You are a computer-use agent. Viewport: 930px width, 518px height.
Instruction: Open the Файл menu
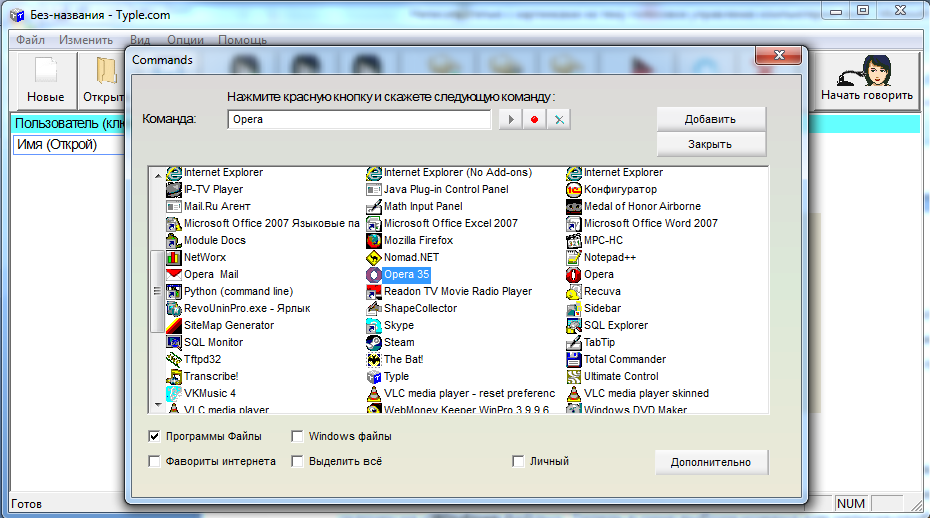pyautogui.click(x=30, y=40)
